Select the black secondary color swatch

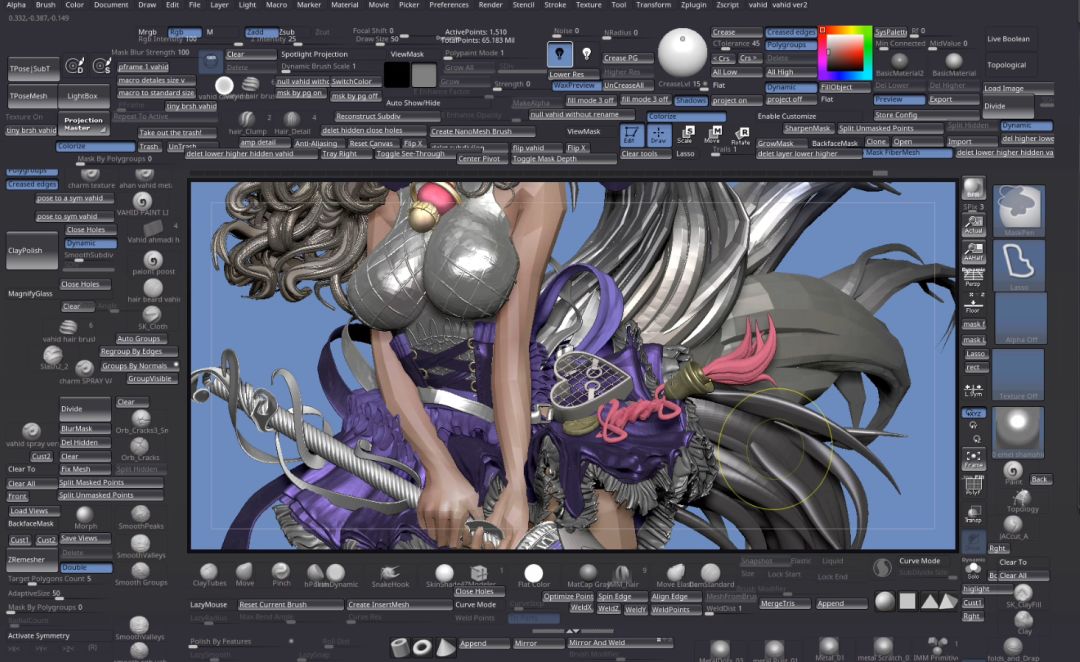[x=396, y=75]
